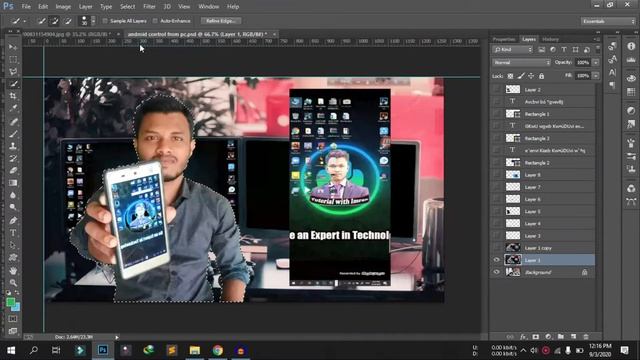Image resolution: width=640 pixels, height=360 pixels.
Task: Click Lock all padlock icon
Action: (541, 76)
